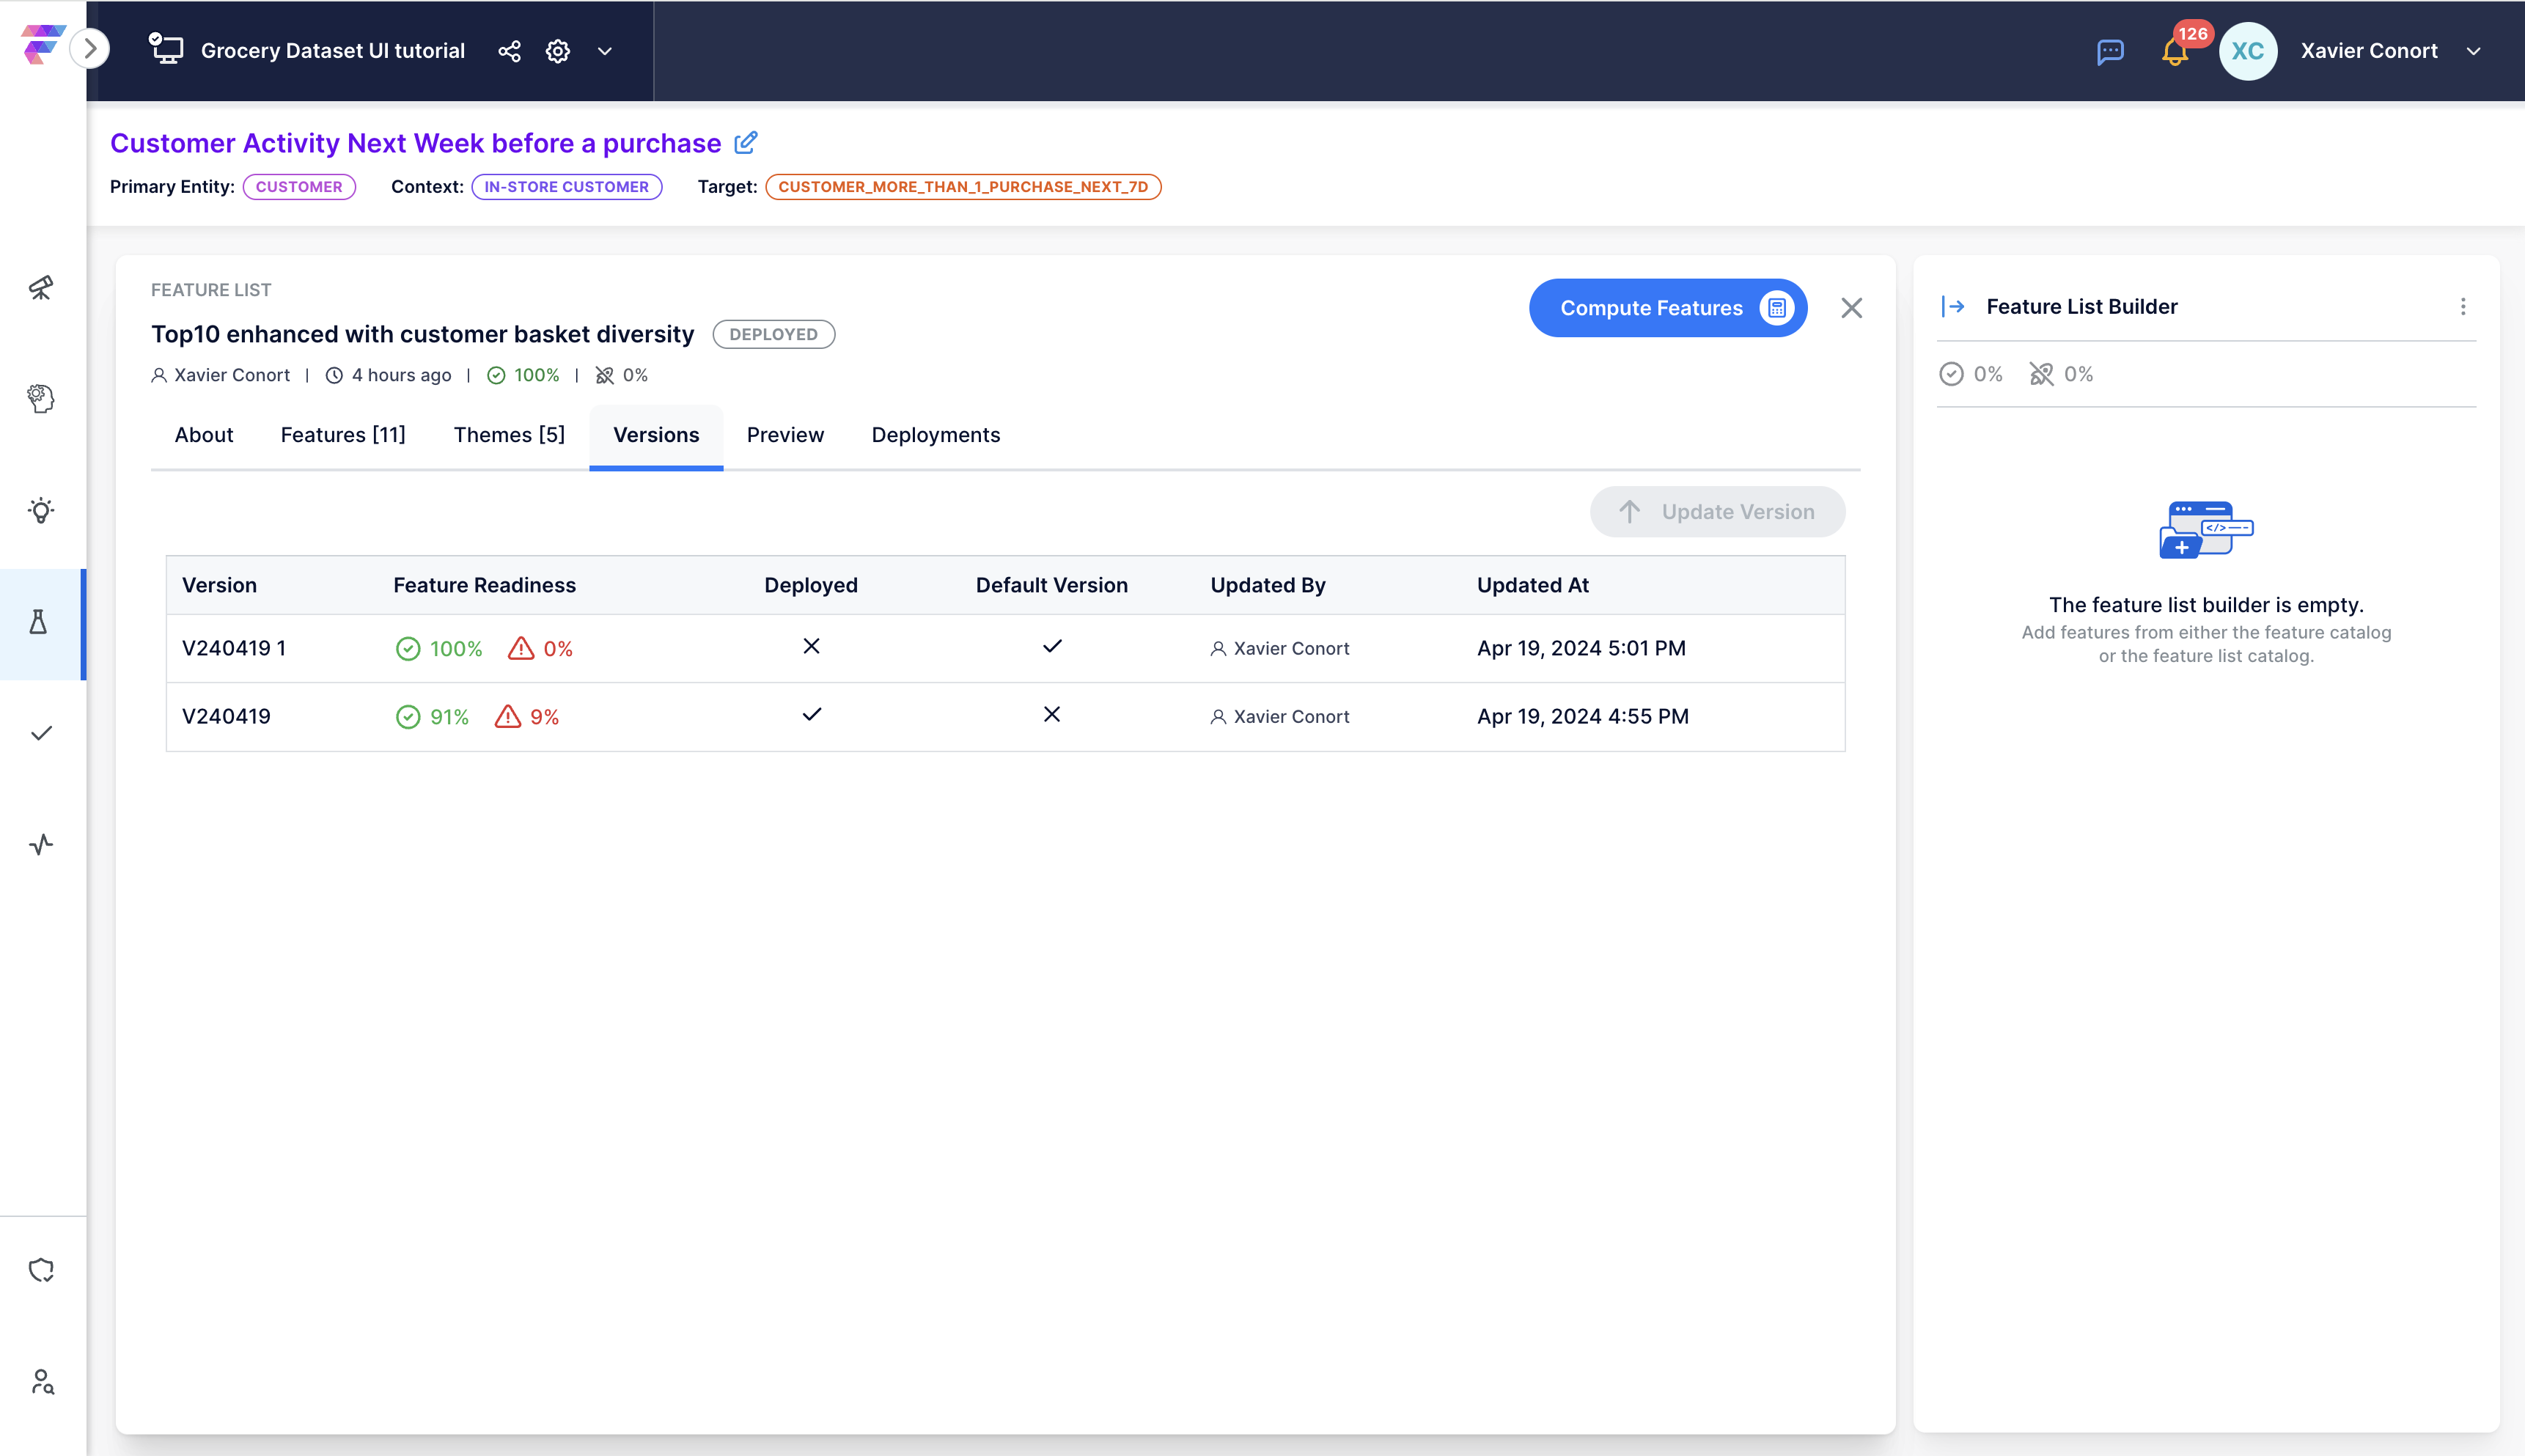Click the Grocery Dataset UI tutorial catalog name
Image resolution: width=2525 pixels, height=1456 pixels.
332,51
